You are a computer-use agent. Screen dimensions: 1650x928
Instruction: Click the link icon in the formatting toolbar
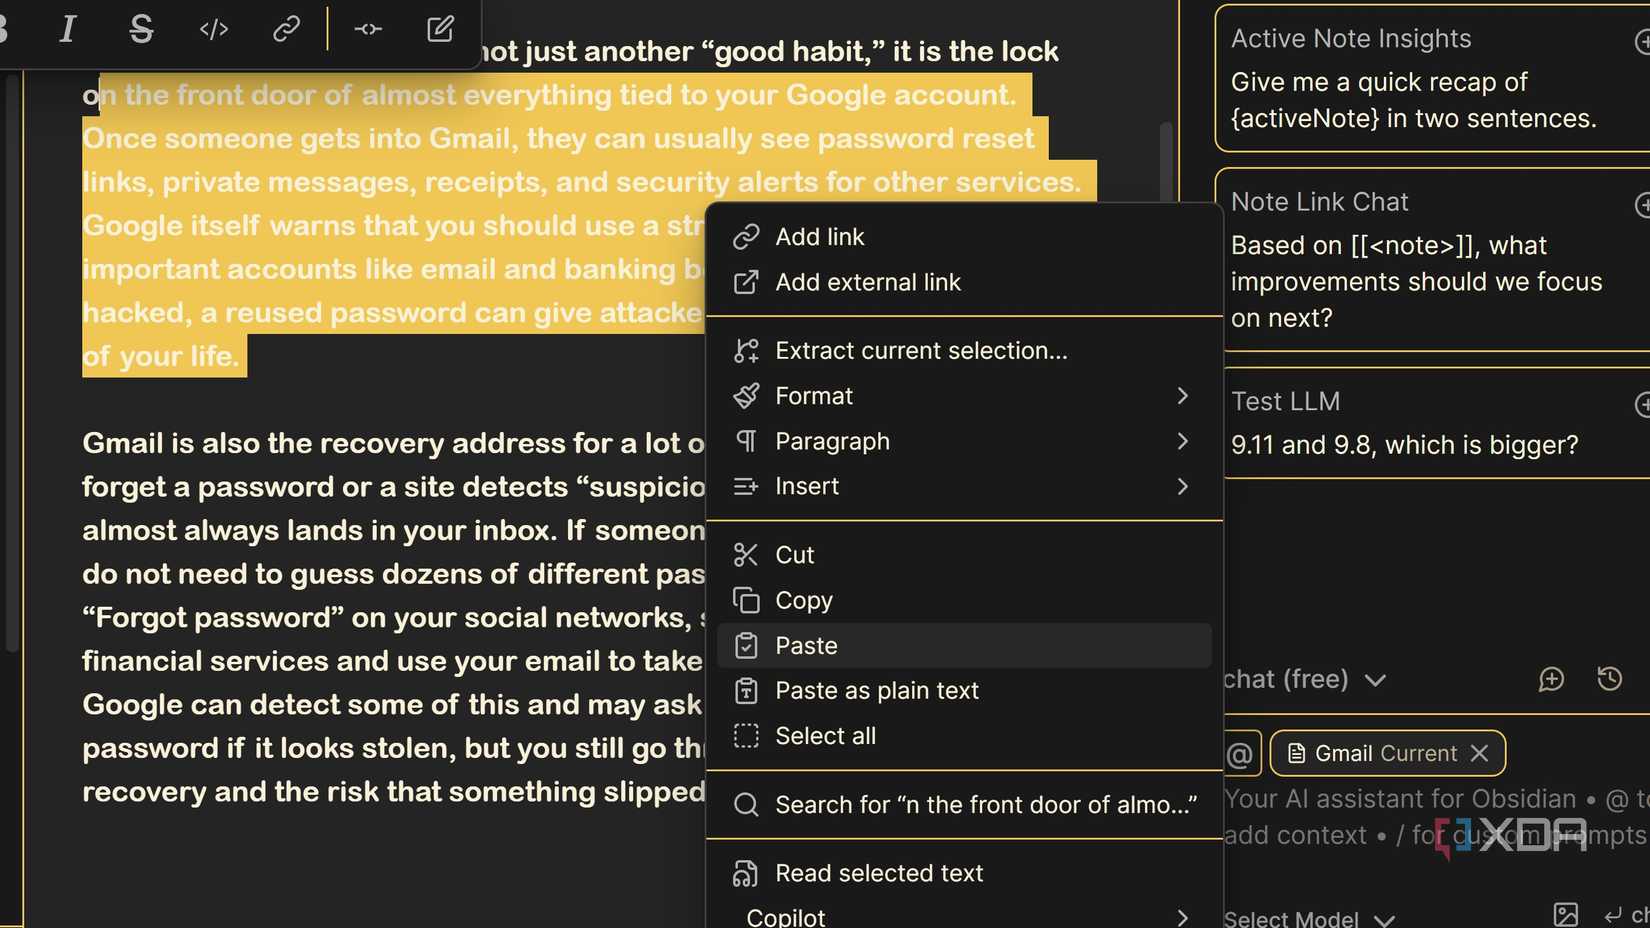click(x=286, y=30)
